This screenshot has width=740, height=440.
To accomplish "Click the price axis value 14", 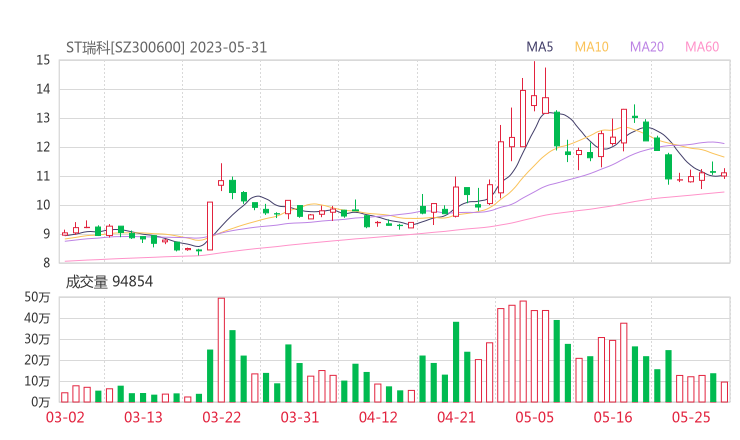I will click(x=43, y=89).
